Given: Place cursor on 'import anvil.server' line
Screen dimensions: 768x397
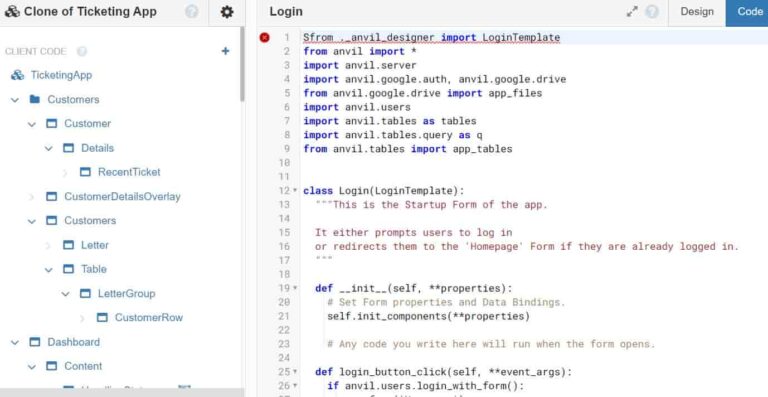Looking at the screenshot, I should pos(360,65).
